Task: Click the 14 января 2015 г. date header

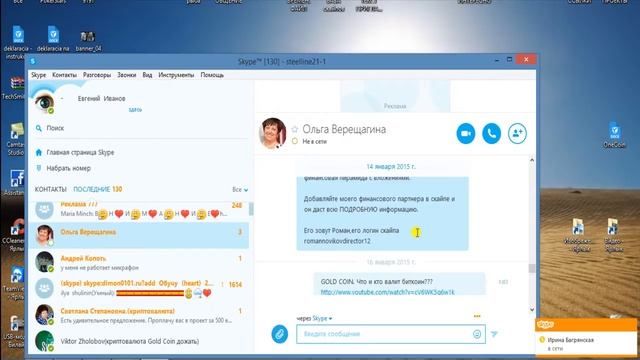Action: 391,167
